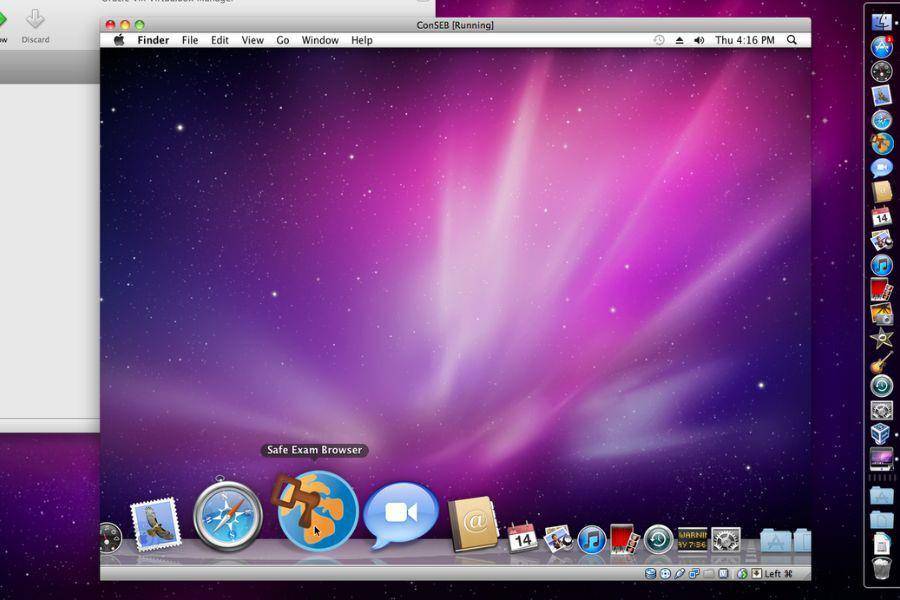Image resolution: width=900 pixels, height=600 pixels.
Task: Open Address Book in the guest dock
Action: (473, 523)
